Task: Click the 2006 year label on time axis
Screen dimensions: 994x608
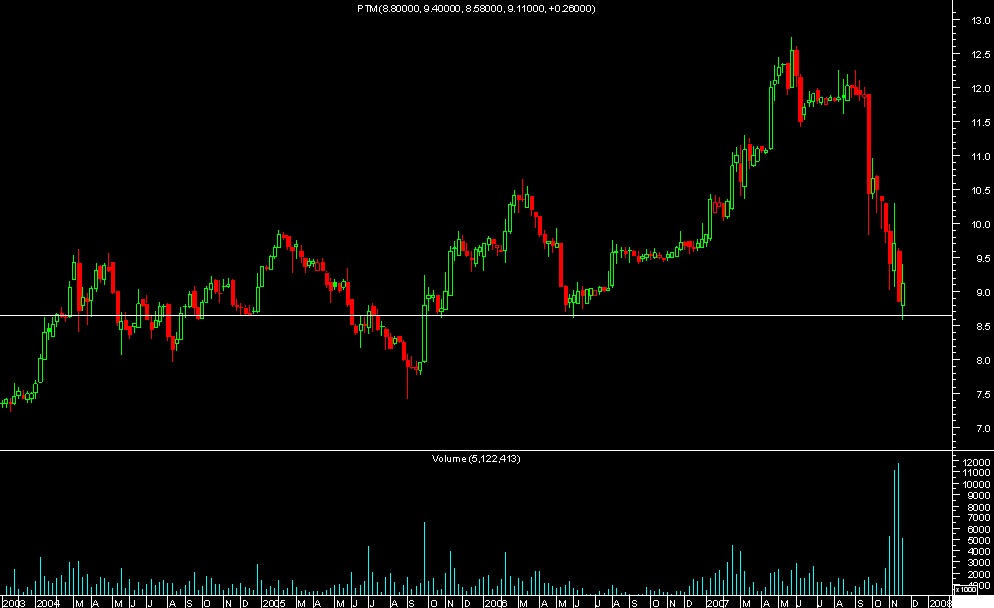Action: tap(496, 603)
